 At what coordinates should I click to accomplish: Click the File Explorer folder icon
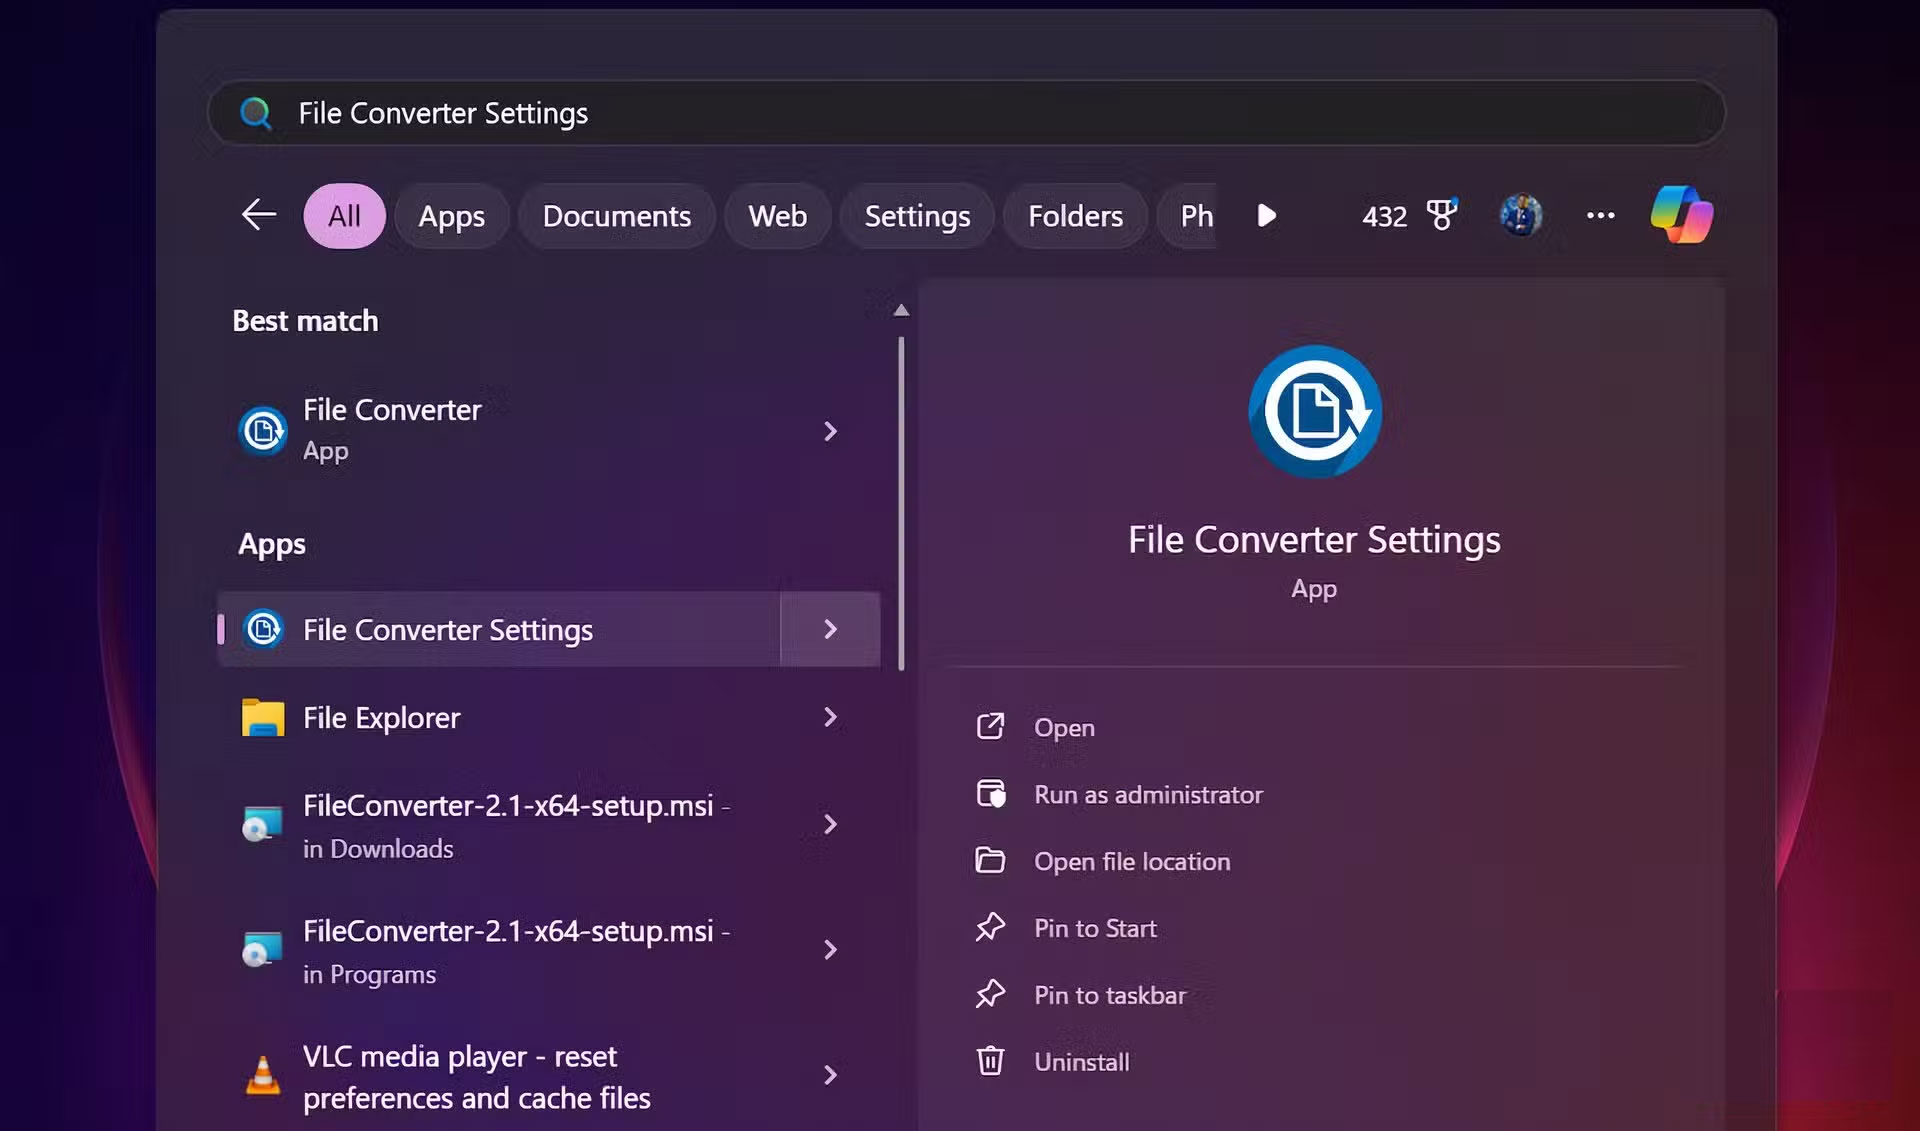pyautogui.click(x=263, y=718)
